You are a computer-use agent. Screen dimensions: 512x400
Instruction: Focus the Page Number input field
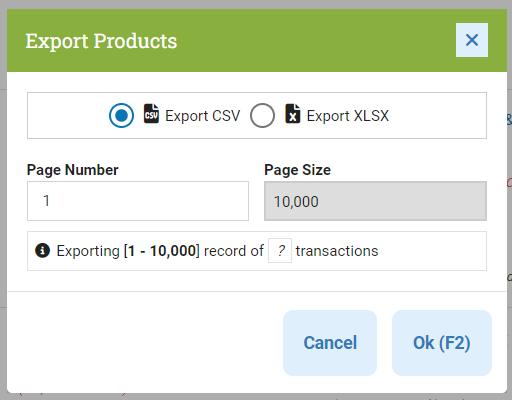138,201
